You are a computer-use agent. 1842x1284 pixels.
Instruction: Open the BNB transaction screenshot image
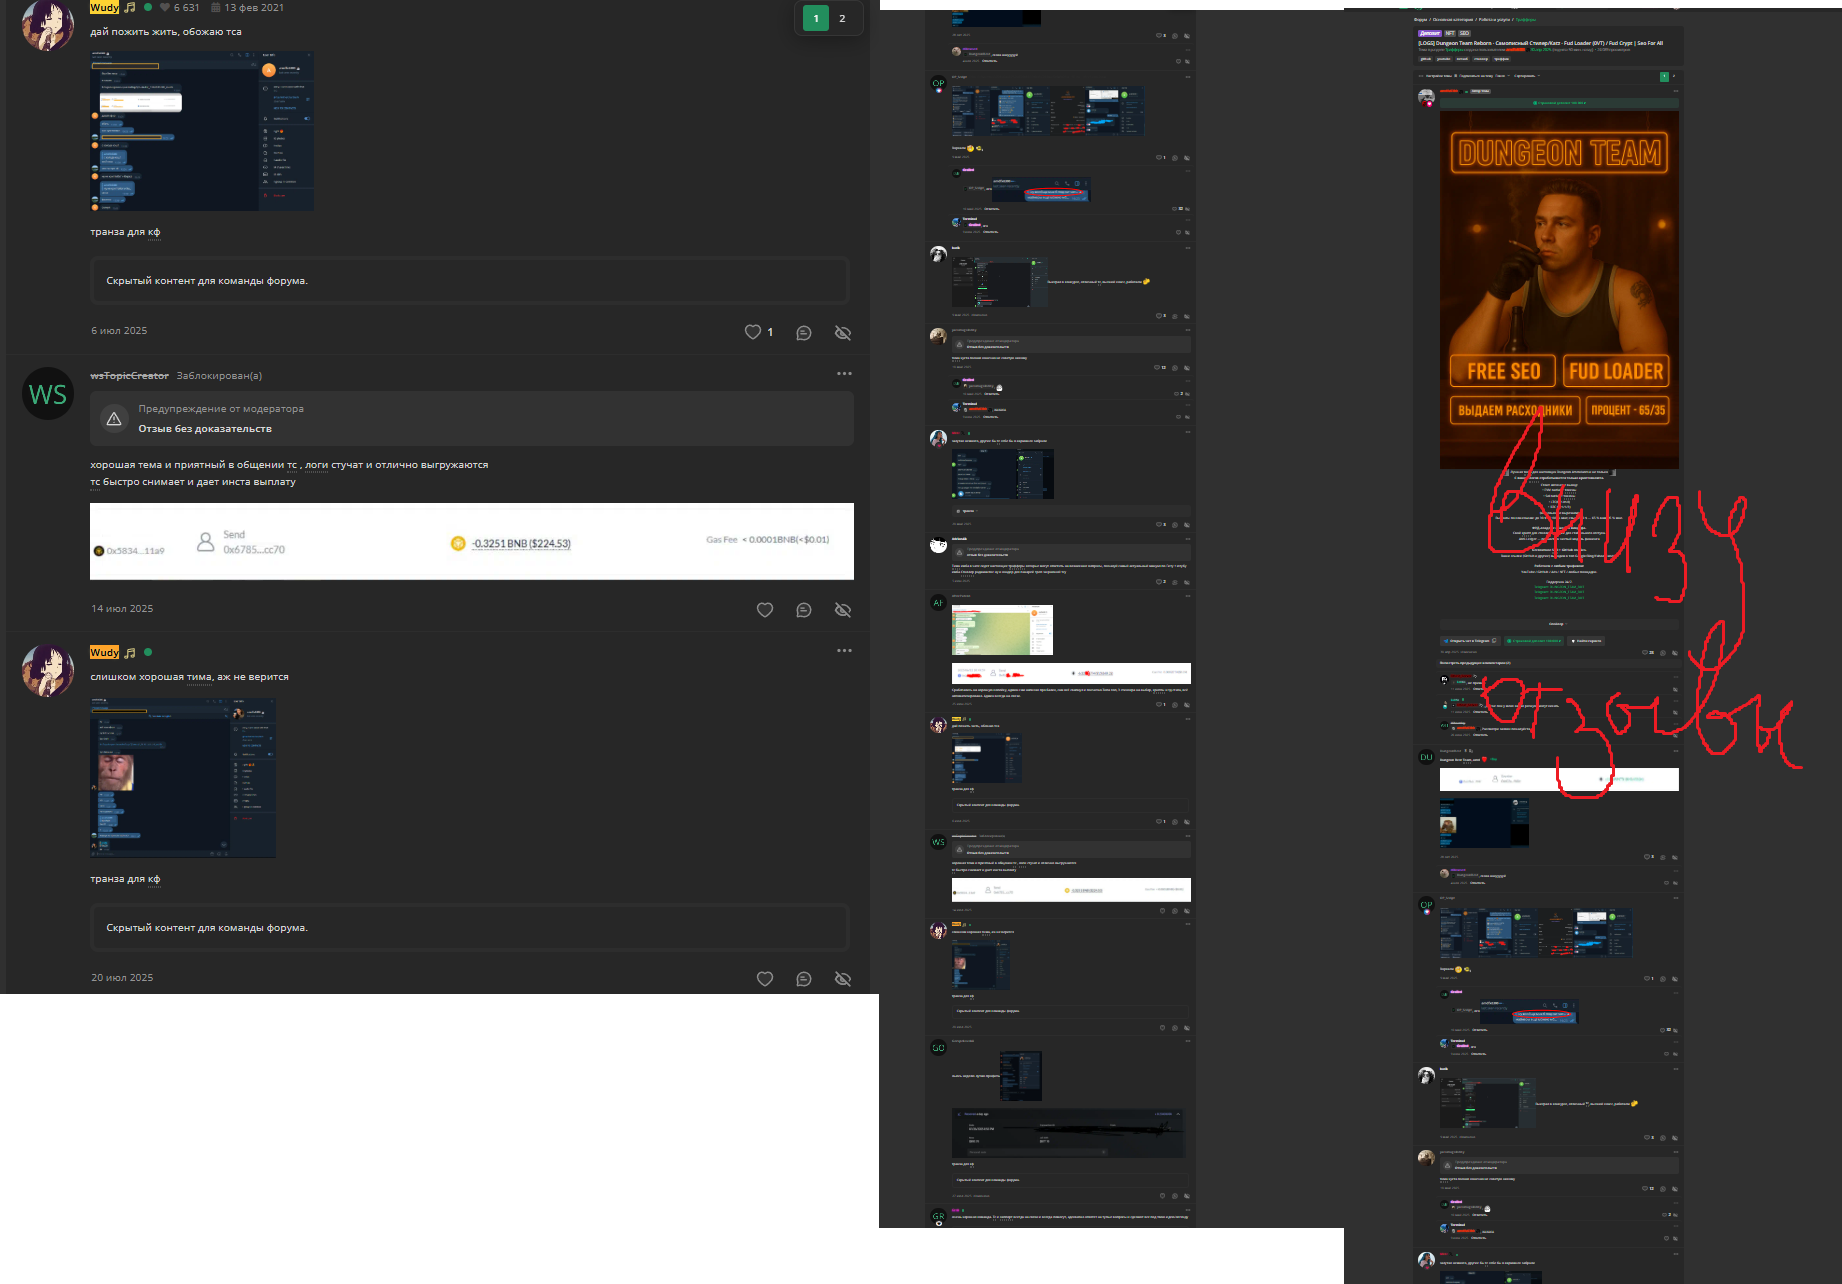[471, 541]
